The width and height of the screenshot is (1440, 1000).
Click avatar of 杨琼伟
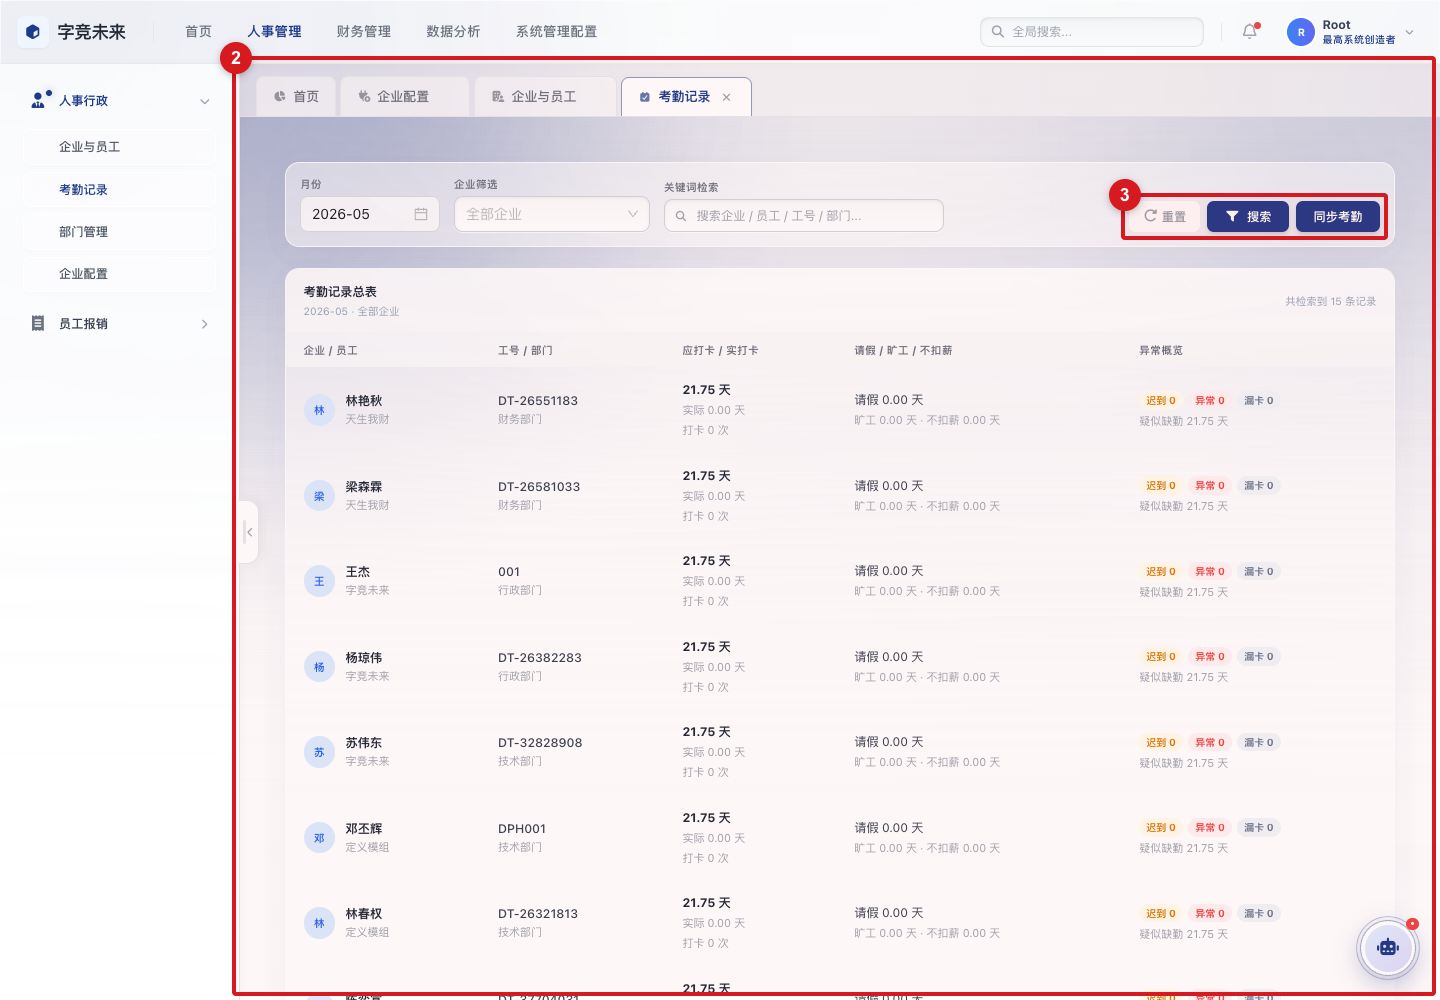[319, 667]
